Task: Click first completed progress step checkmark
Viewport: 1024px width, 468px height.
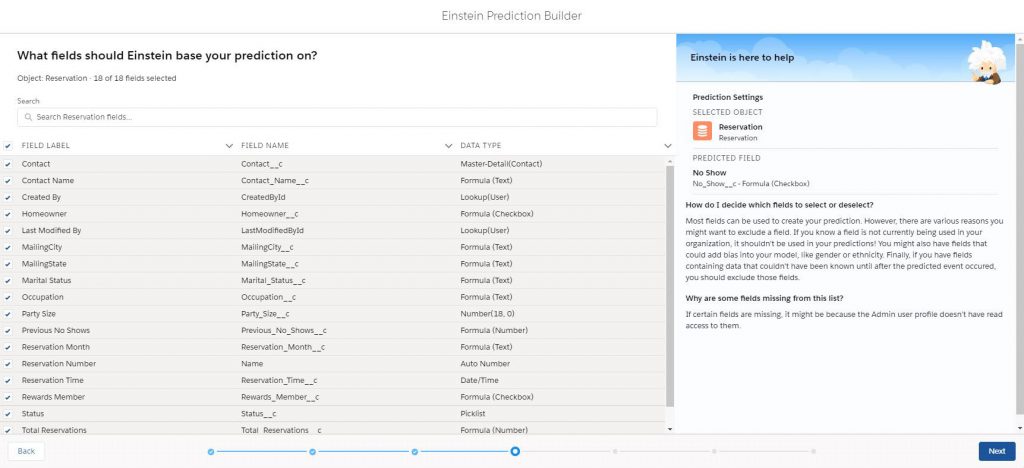Action: [x=211, y=451]
